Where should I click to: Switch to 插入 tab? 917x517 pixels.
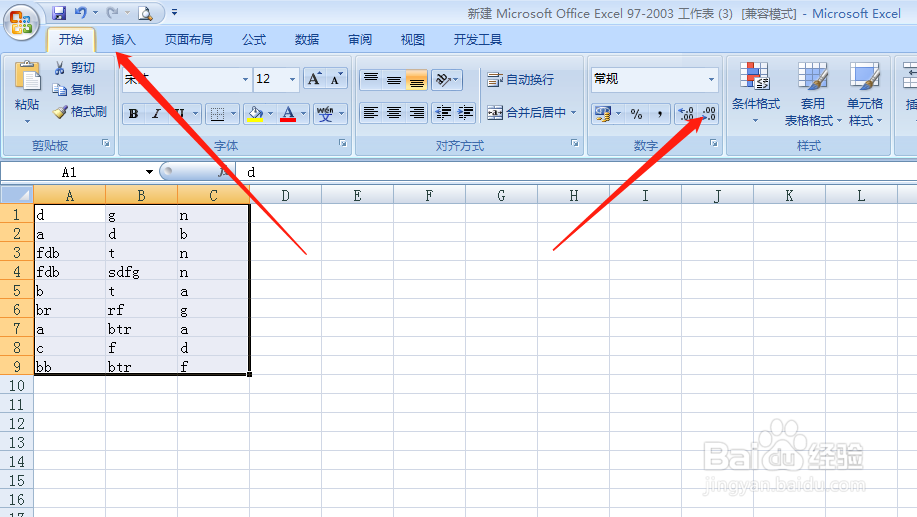(123, 40)
